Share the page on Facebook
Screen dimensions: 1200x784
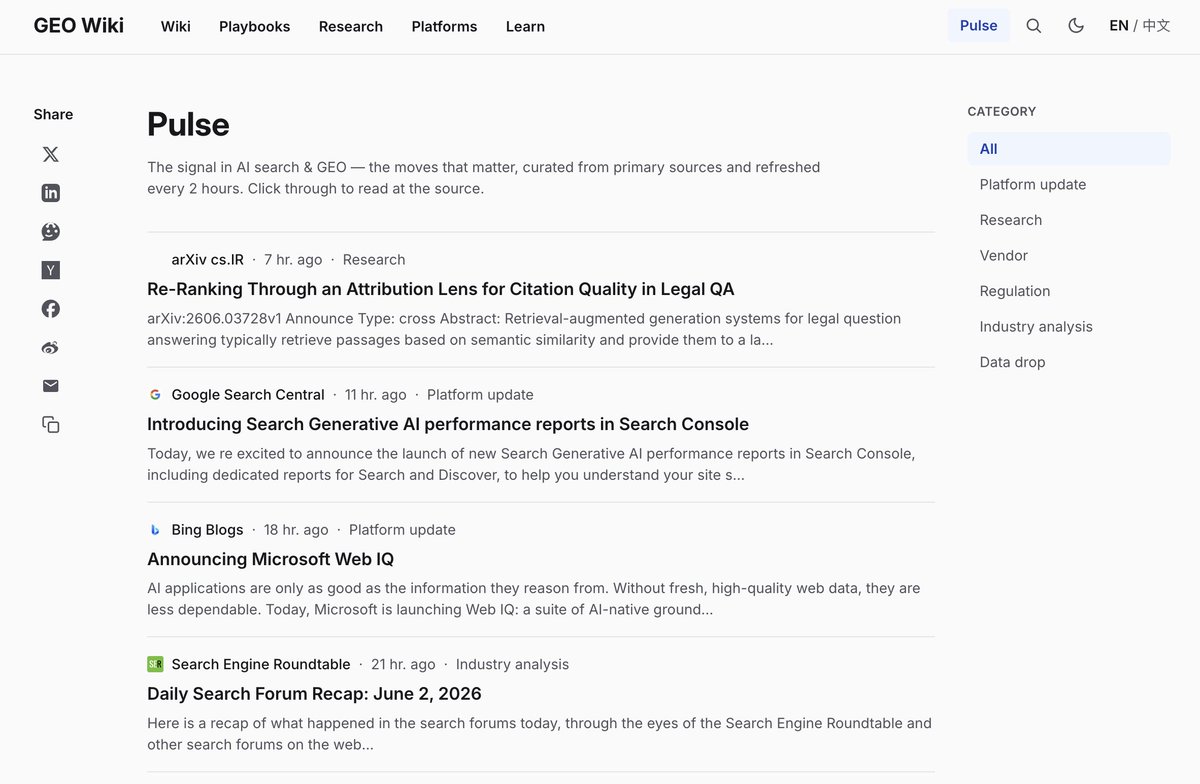pyautogui.click(x=51, y=309)
